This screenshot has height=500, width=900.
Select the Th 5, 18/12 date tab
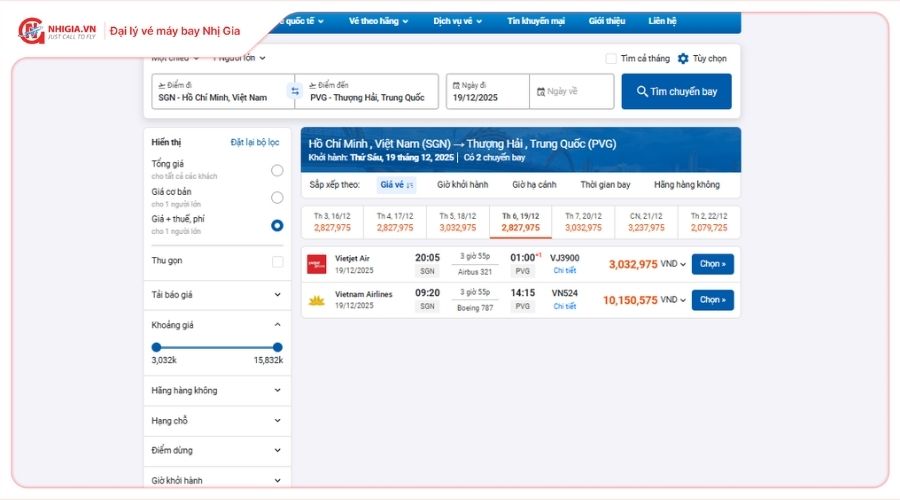[x=457, y=222]
